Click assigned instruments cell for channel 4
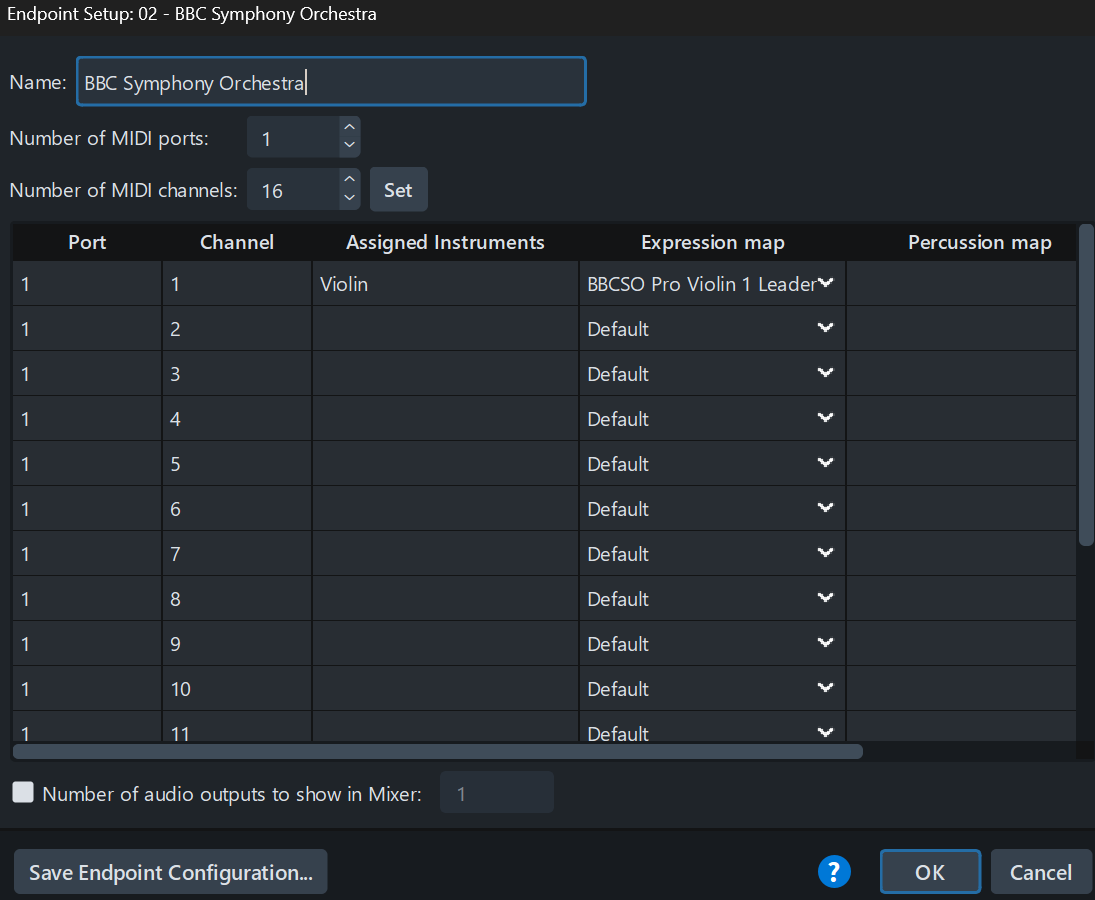Viewport: 1095px width, 900px height. 446,418
